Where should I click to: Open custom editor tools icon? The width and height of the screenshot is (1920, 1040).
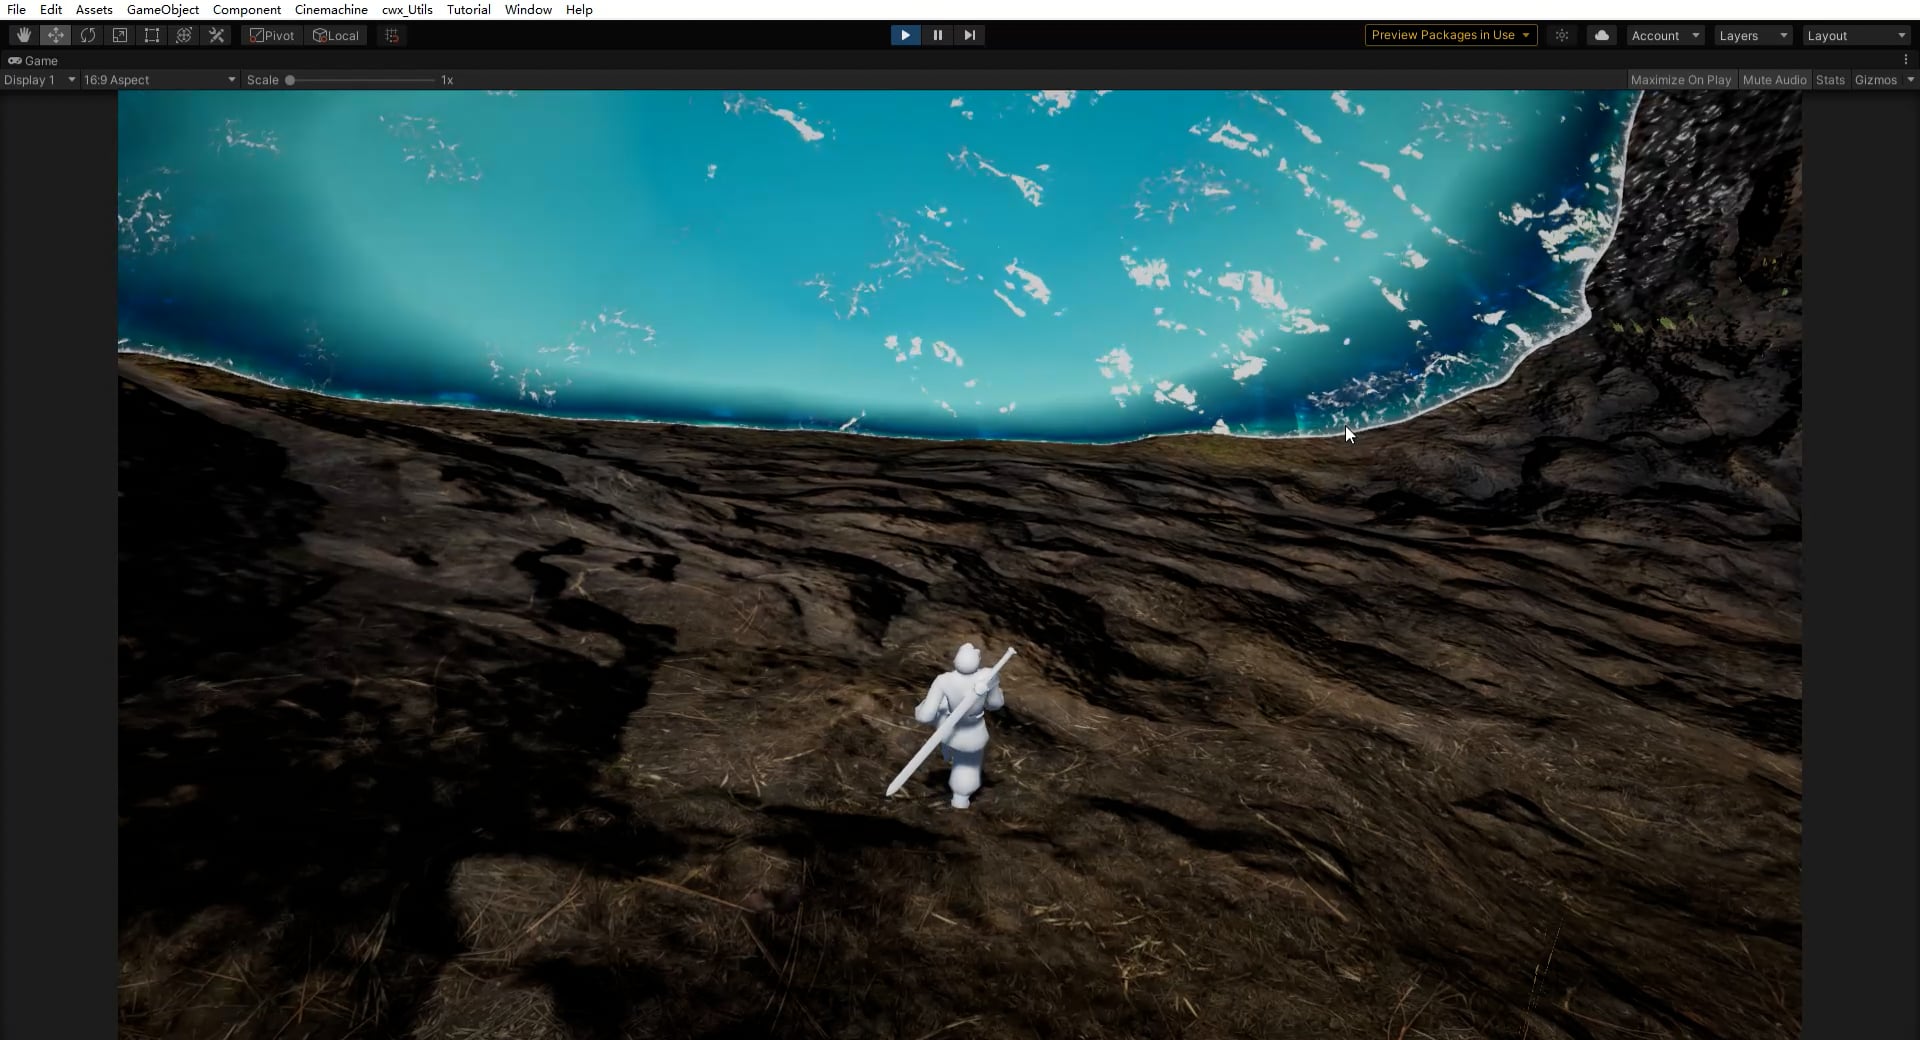pyautogui.click(x=216, y=35)
